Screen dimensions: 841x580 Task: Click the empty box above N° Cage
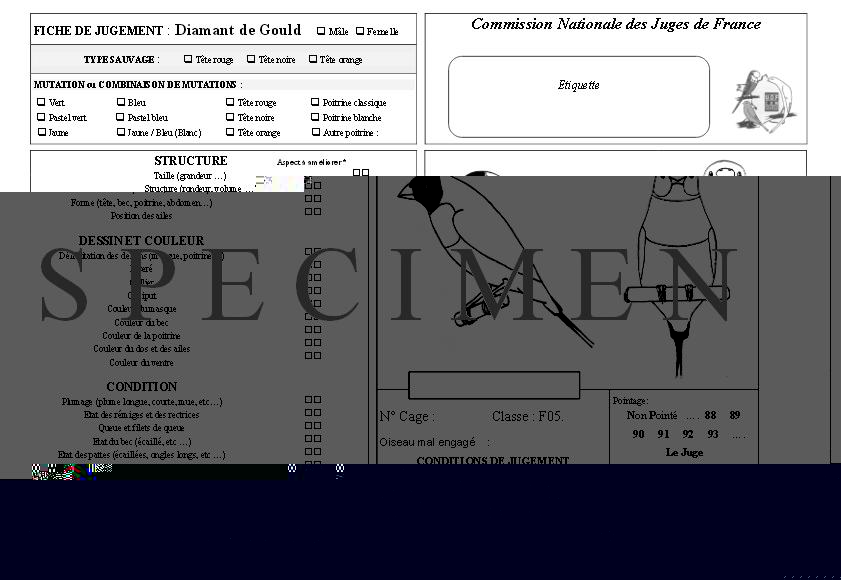(494, 385)
